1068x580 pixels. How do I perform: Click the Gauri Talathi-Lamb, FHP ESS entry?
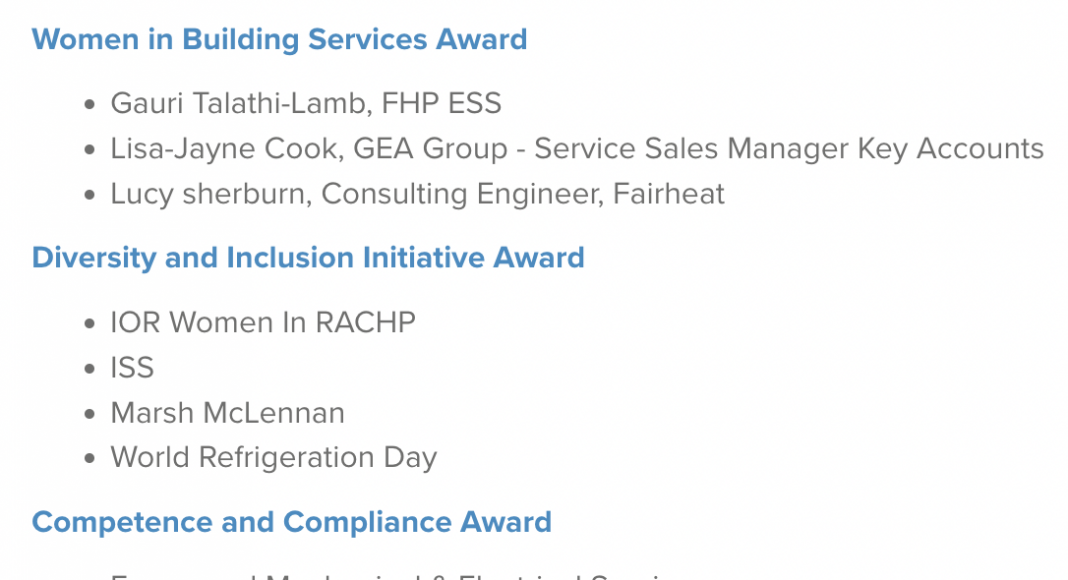point(306,103)
